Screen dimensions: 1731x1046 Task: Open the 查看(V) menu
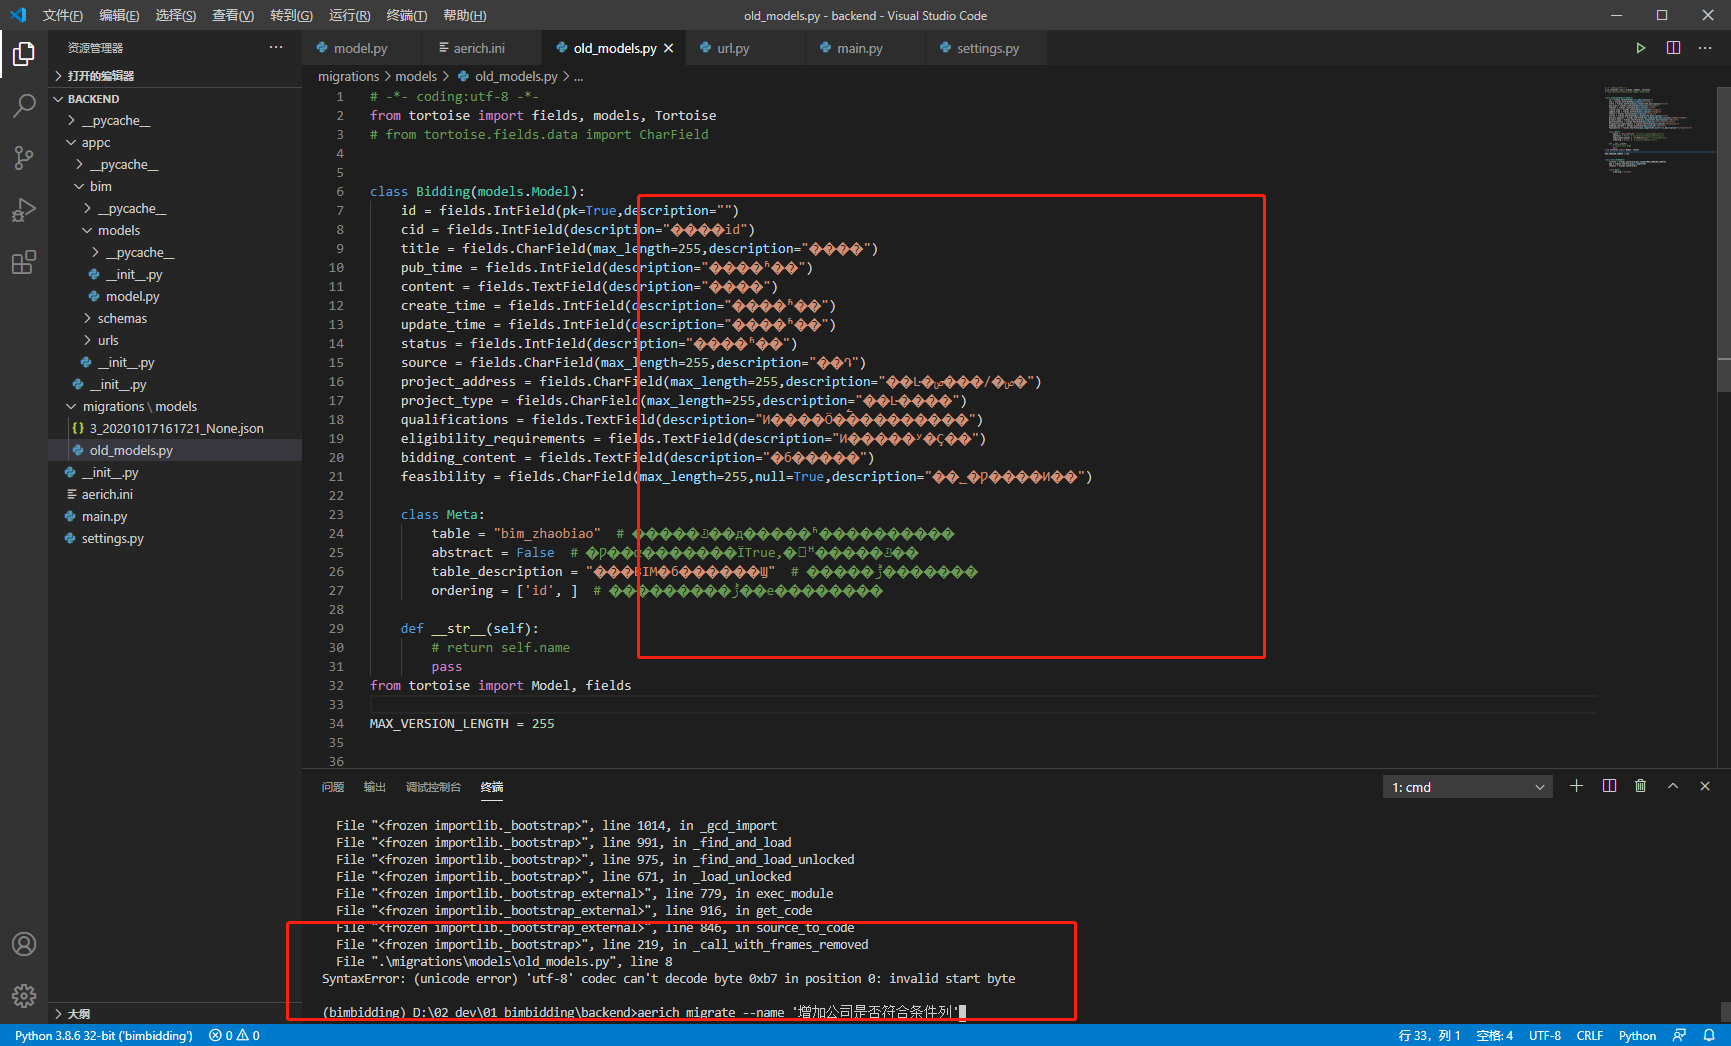coord(233,15)
